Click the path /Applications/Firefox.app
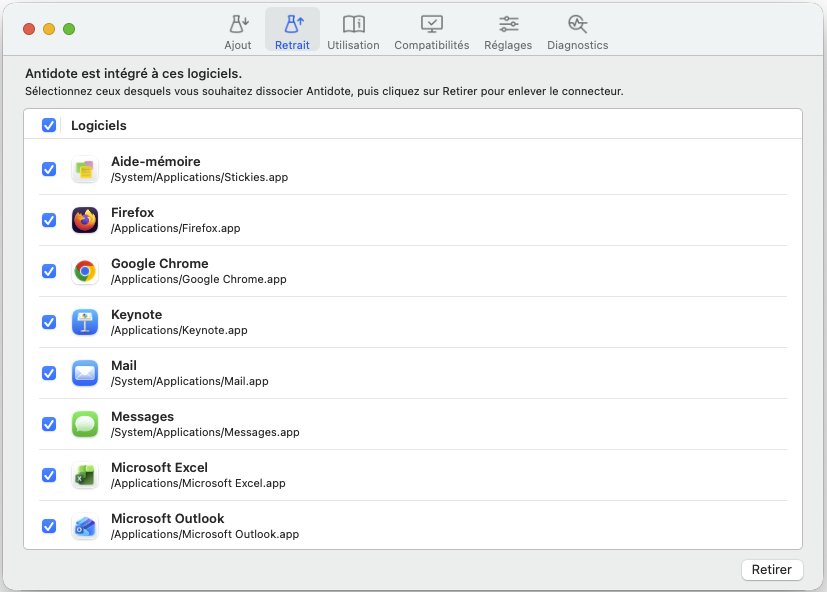Viewport: 827px width, 592px height. tap(176, 228)
